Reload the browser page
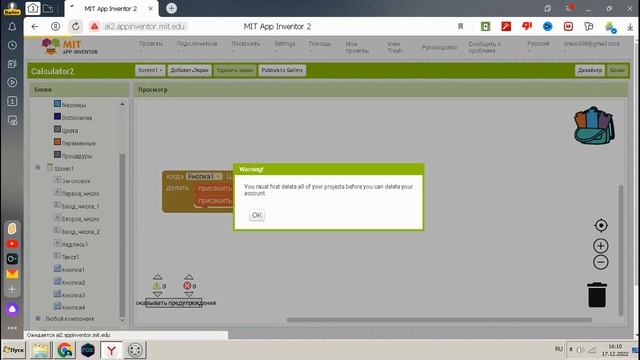 (x=76, y=27)
